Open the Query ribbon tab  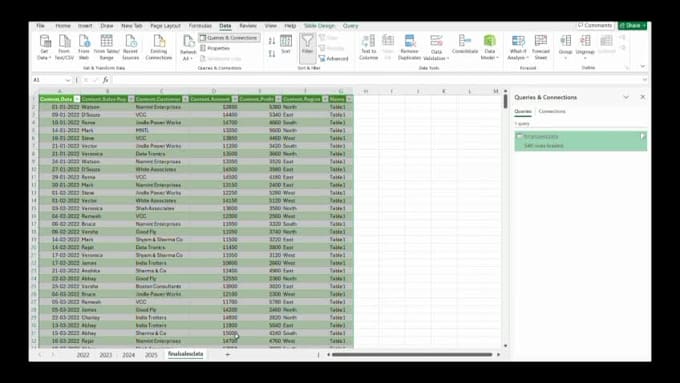pos(350,26)
